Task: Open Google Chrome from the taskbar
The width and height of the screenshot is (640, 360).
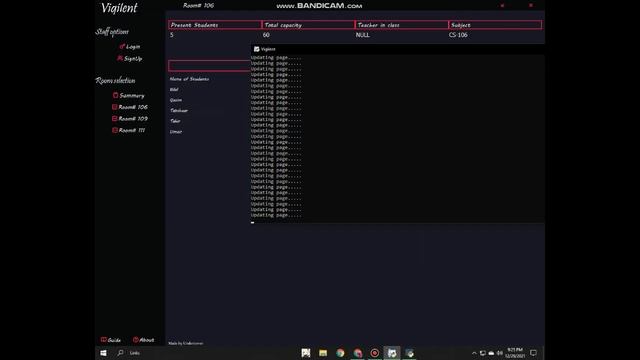Action: pos(340,353)
